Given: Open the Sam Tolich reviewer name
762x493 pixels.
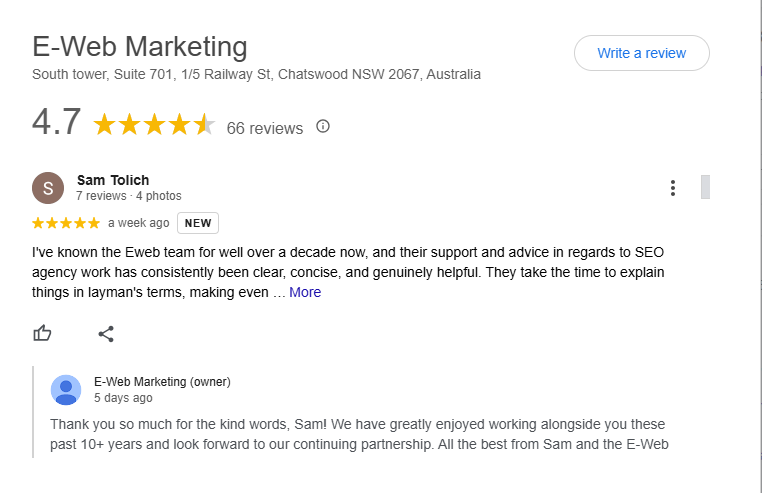Looking at the screenshot, I should pyautogui.click(x=113, y=180).
